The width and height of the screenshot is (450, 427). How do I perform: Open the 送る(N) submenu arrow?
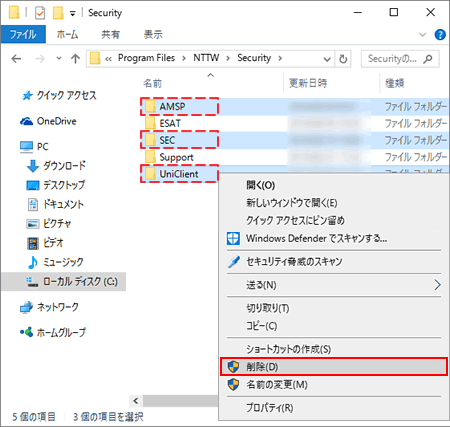(x=437, y=285)
